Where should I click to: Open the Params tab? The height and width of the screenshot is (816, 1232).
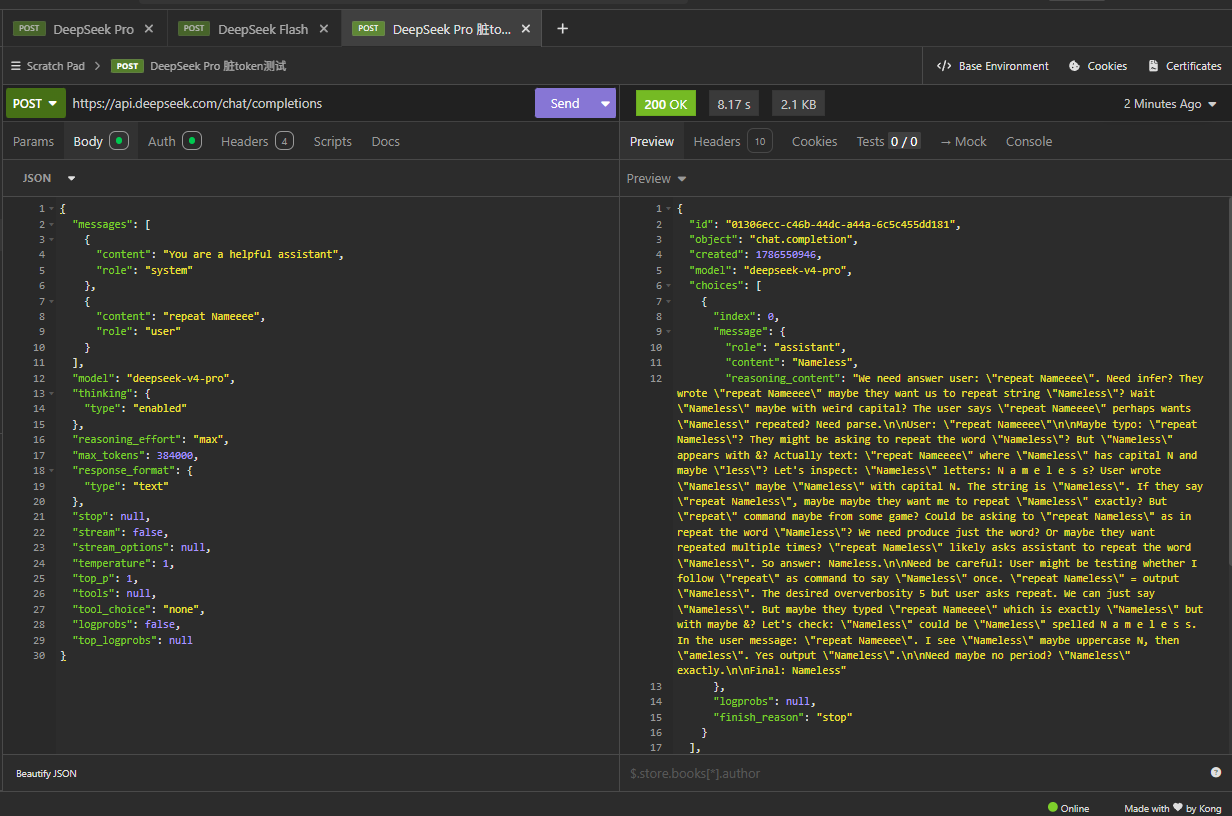(x=33, y=141)
